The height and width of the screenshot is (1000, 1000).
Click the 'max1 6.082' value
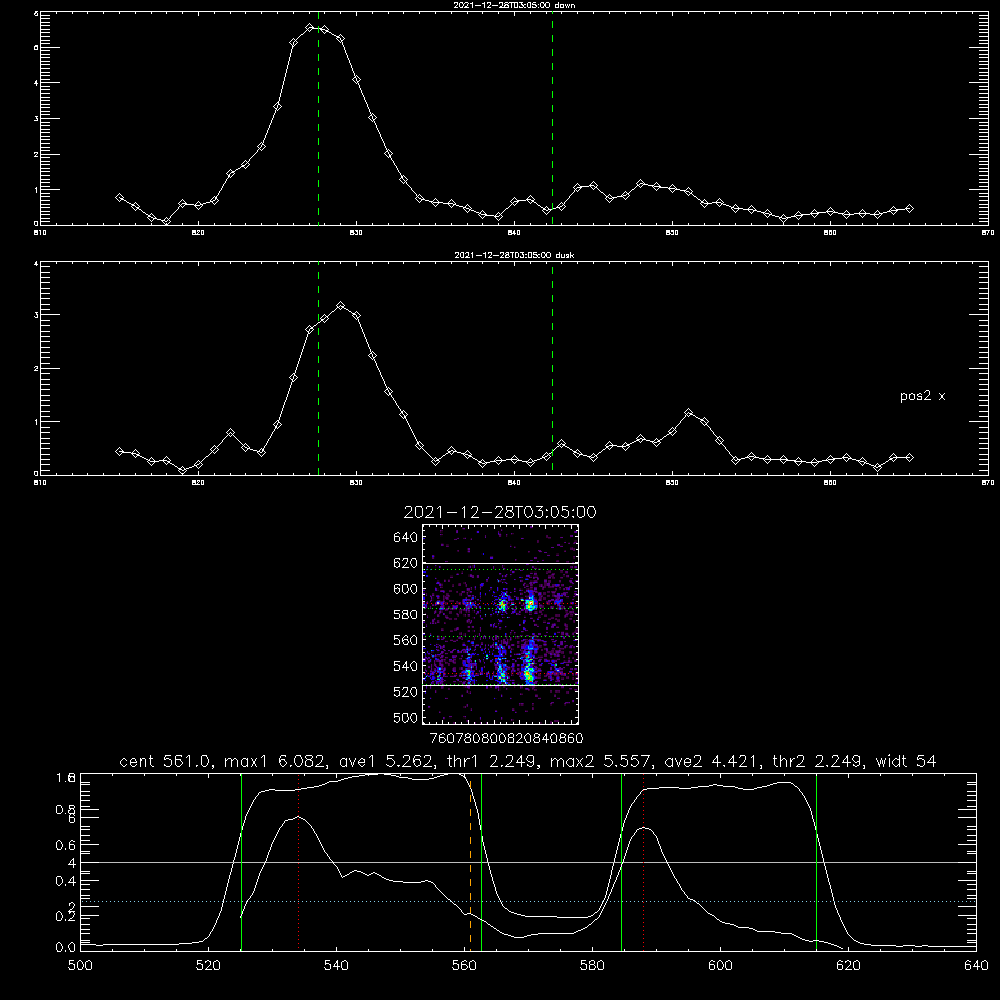click(276, 761)
